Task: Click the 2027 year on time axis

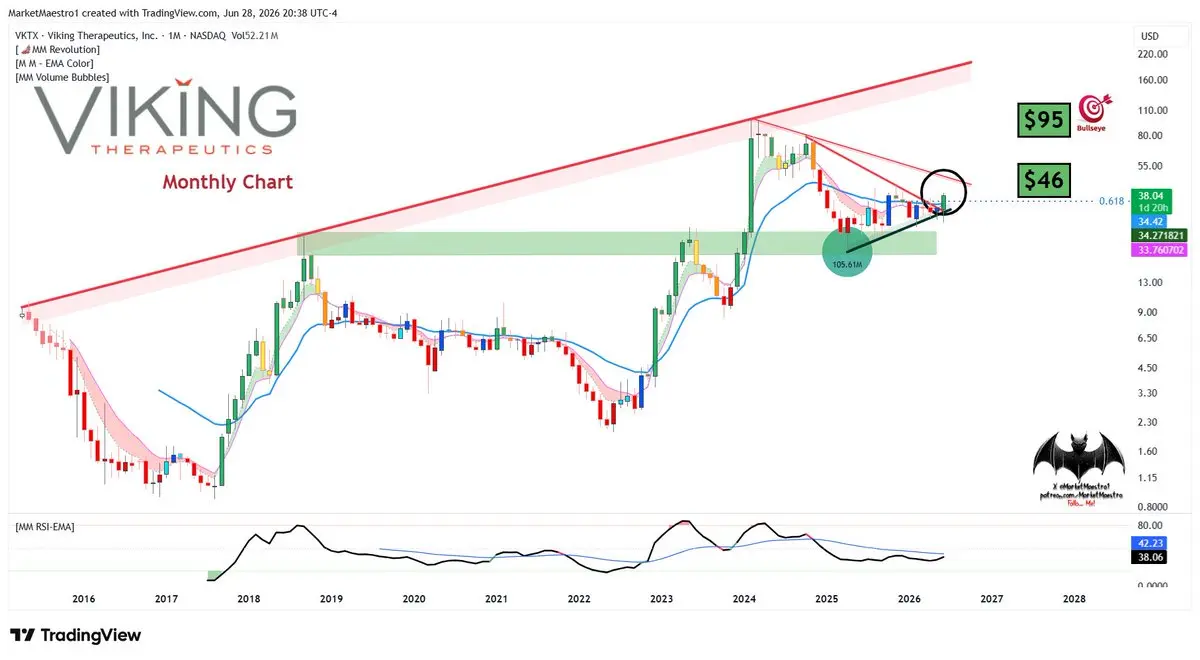Action: point(991,600)
